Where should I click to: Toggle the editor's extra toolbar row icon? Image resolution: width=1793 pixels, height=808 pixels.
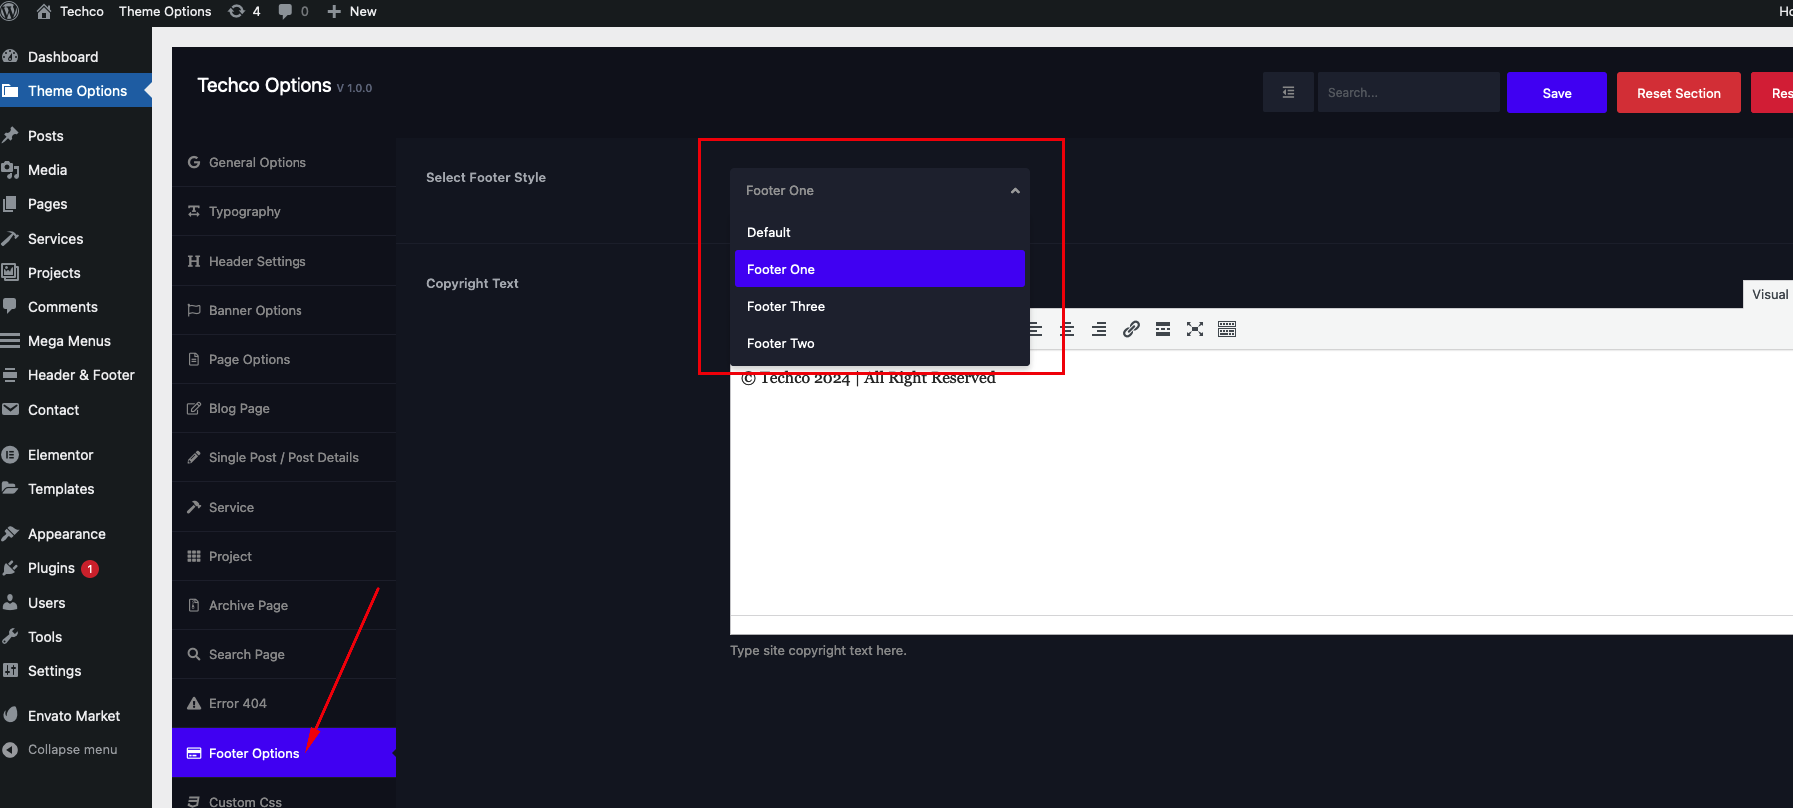[1227, 329]
